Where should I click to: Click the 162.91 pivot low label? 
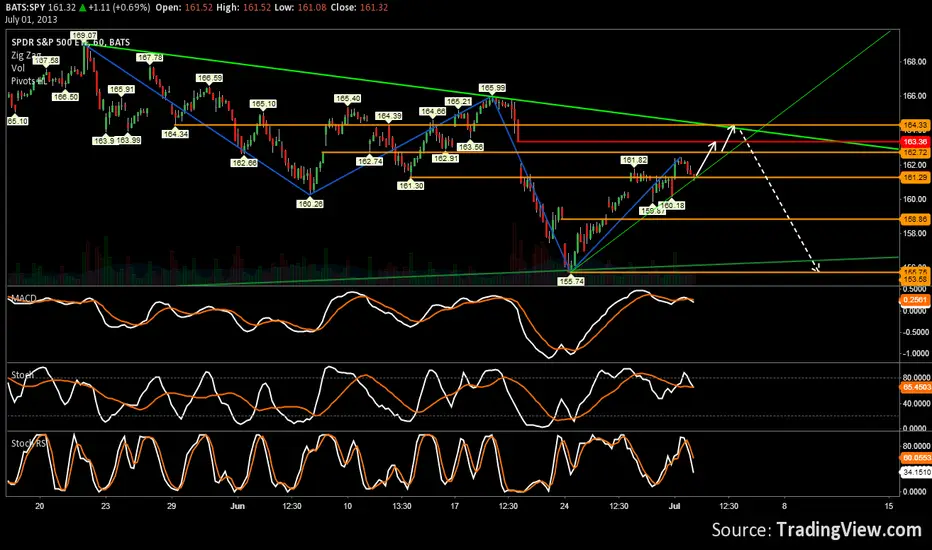tap(445, 158)
